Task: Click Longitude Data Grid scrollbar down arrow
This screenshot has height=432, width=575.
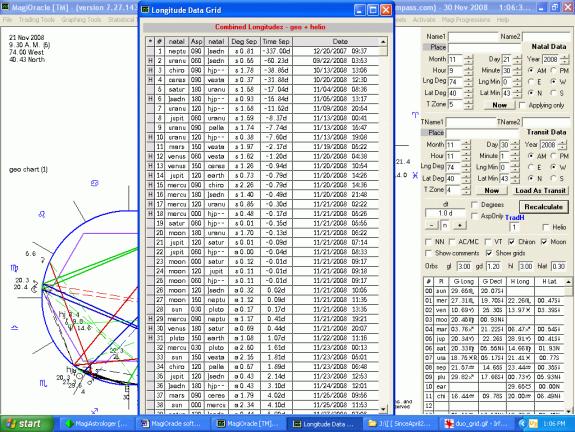Action: tap(383, 409)
